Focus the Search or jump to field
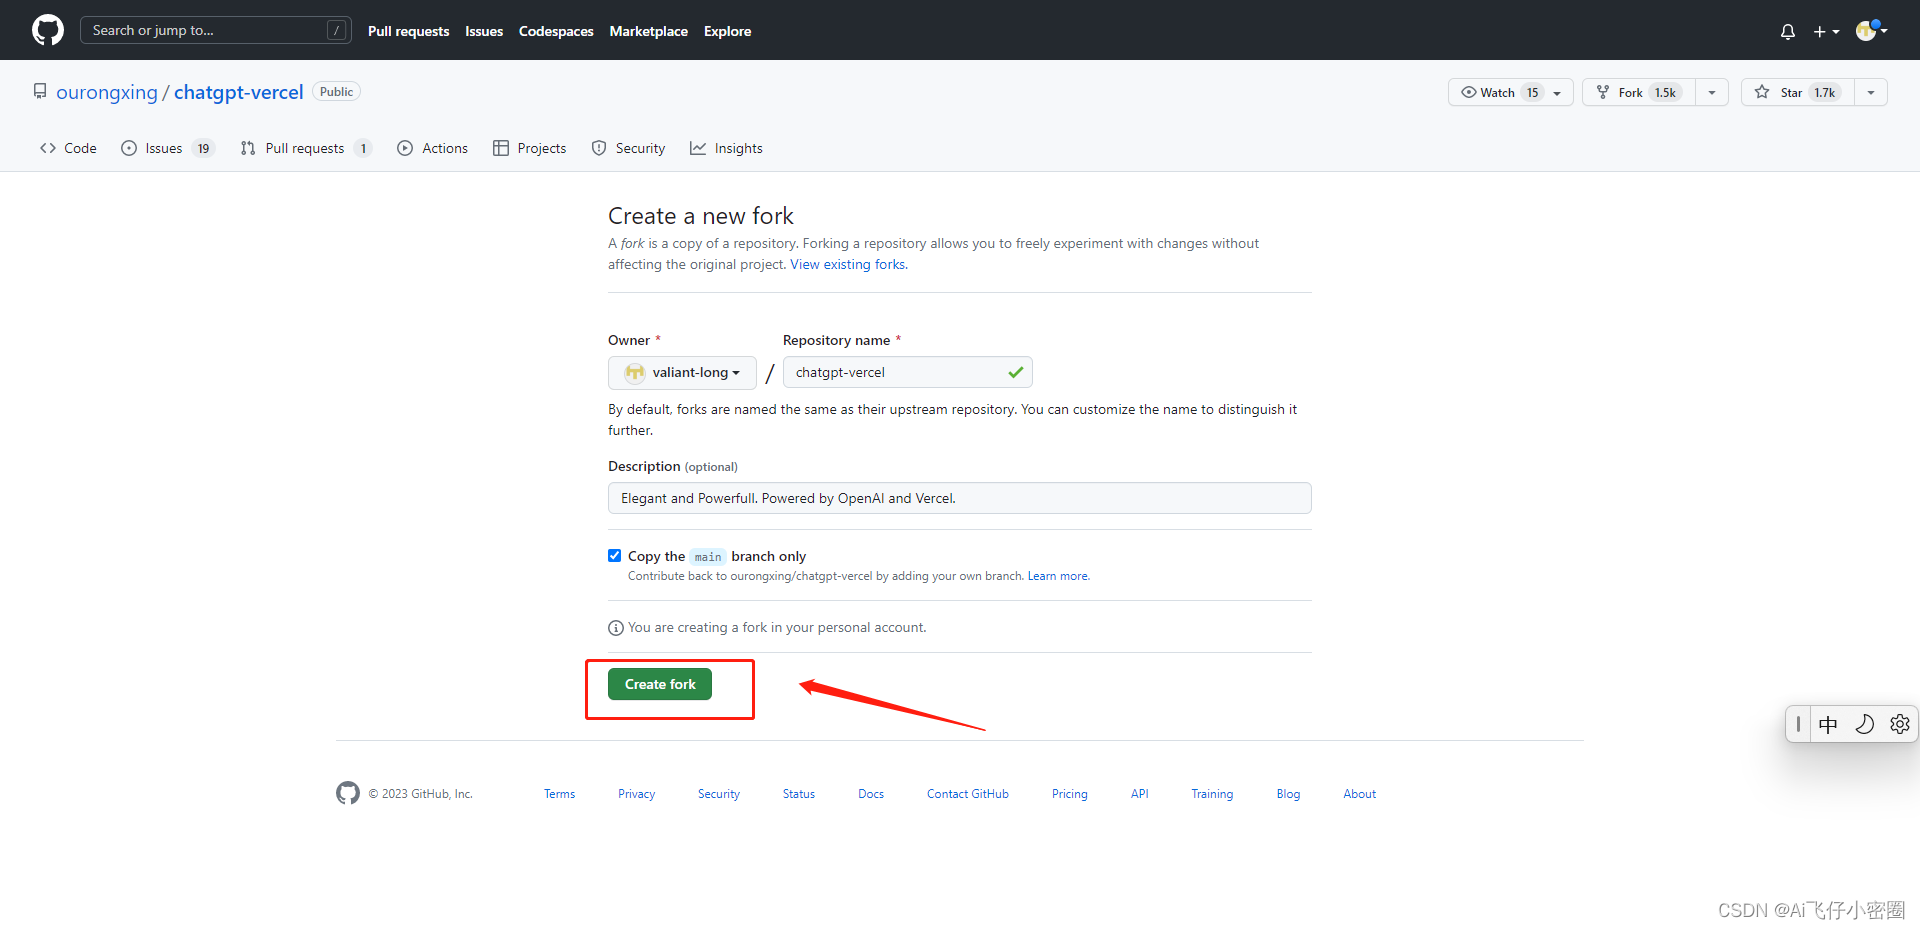The image size is (1920, 929). (x=216, y=30)
